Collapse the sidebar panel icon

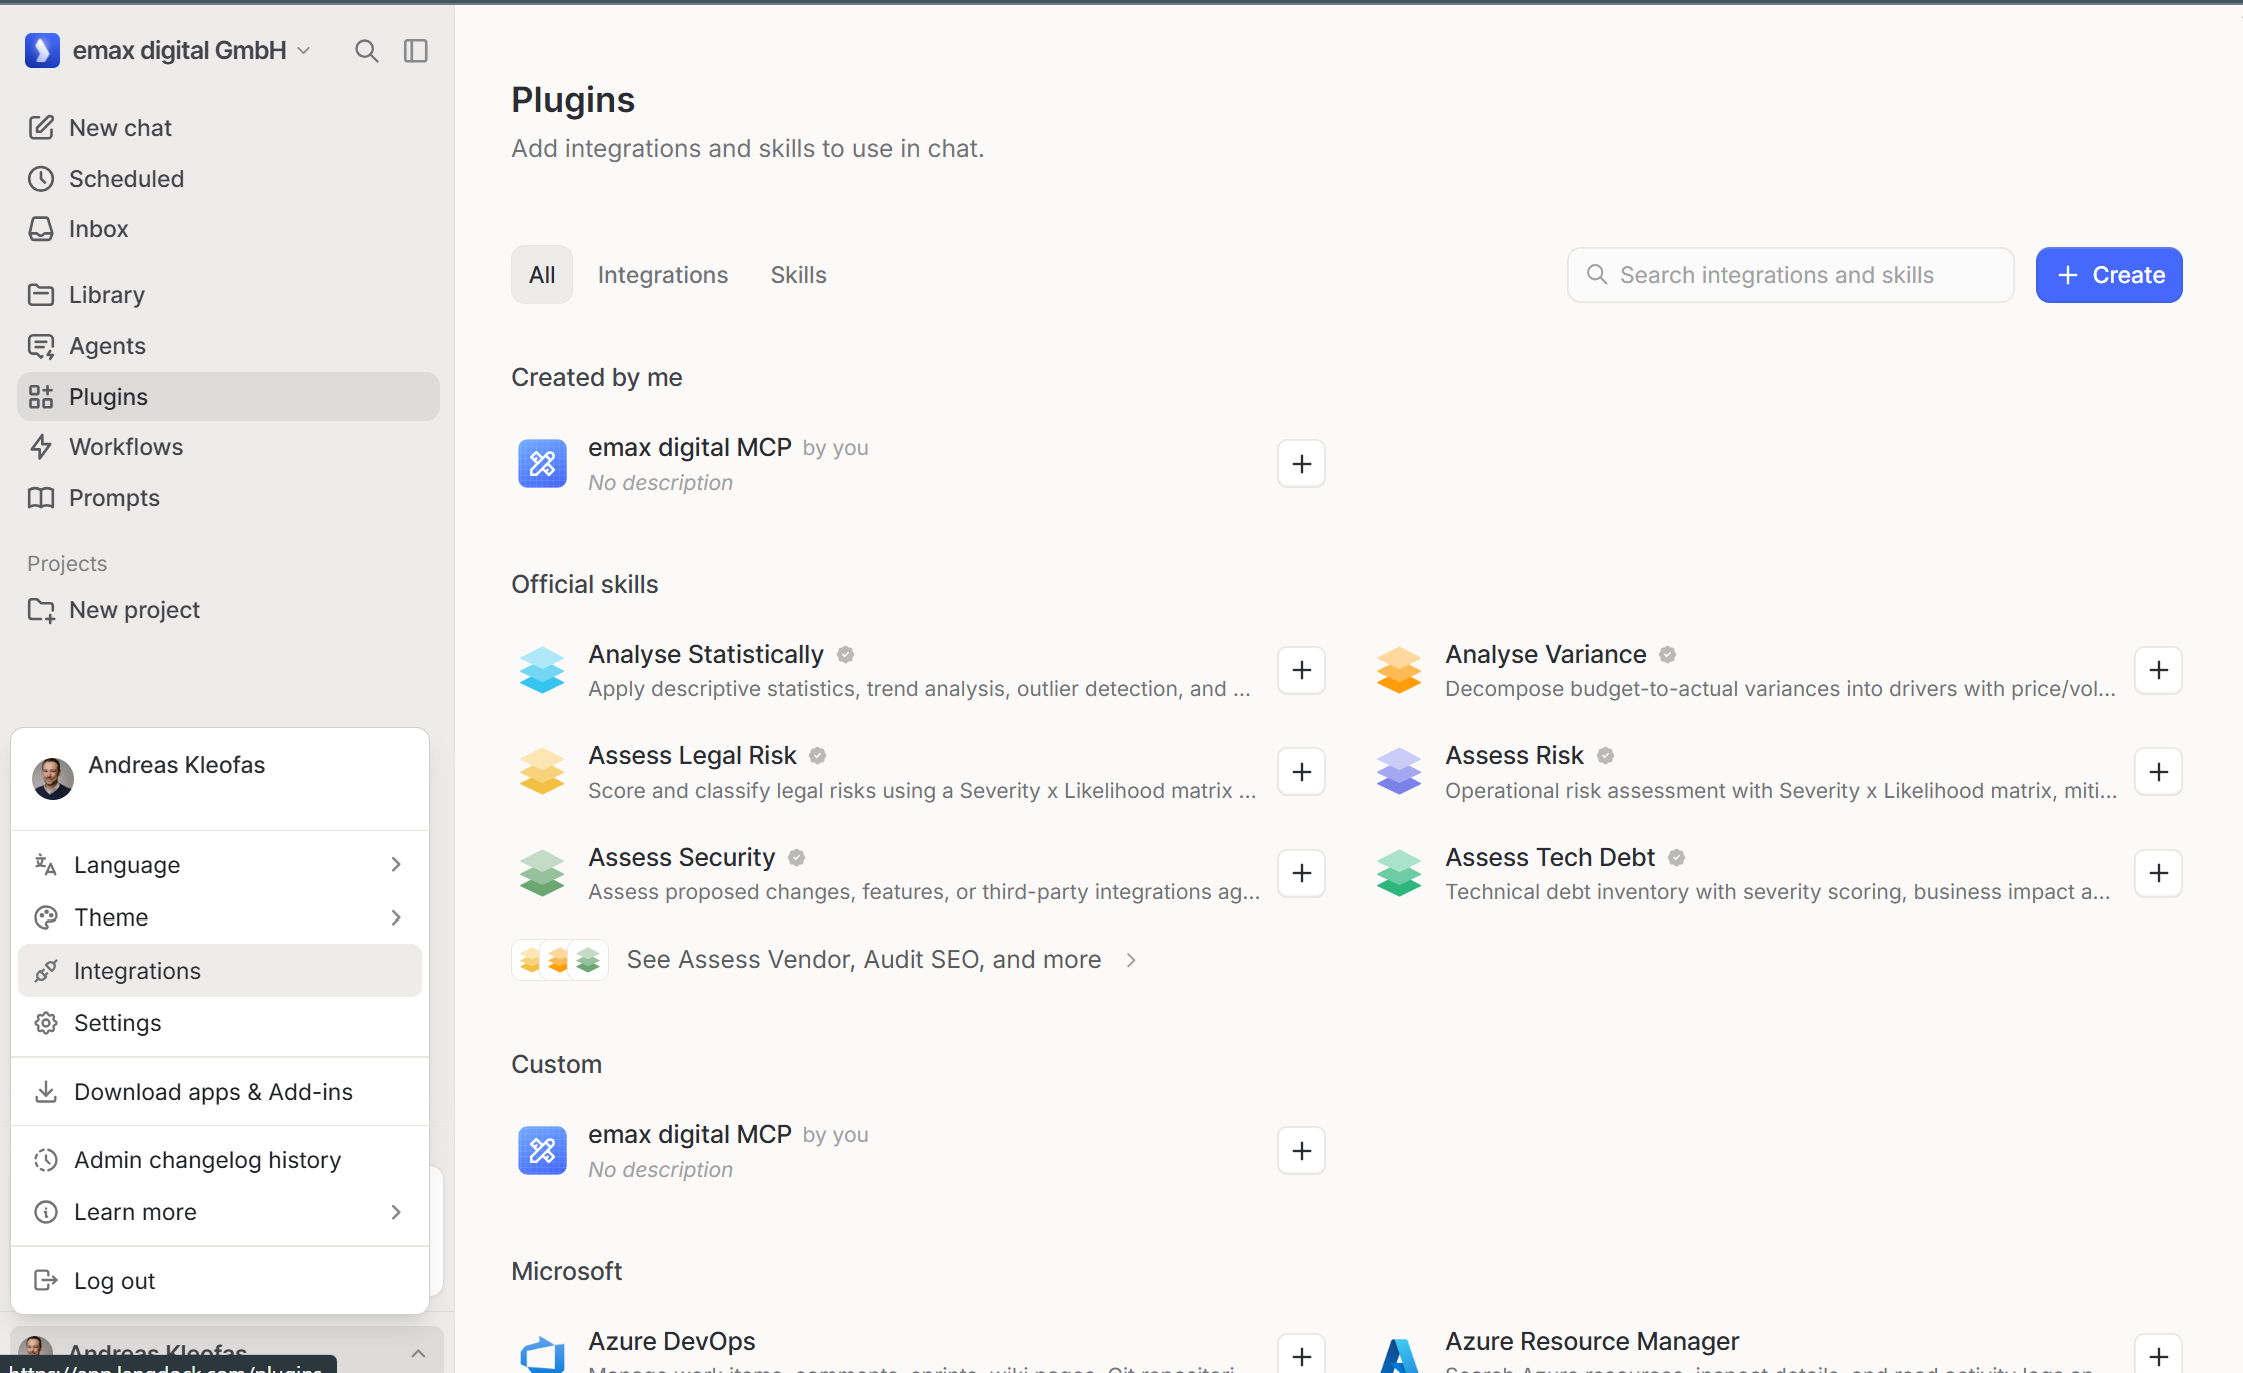[416, 51]
